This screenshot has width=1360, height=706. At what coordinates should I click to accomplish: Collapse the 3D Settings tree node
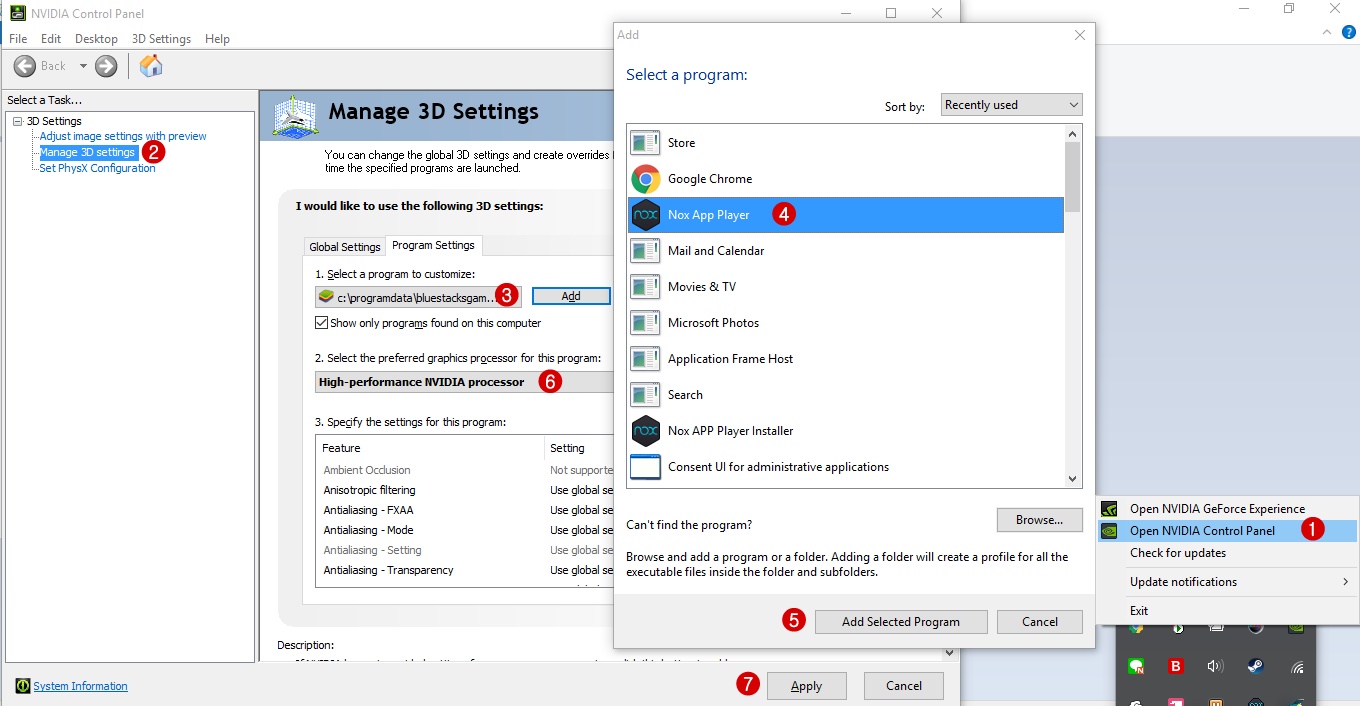tap(17, 121)
